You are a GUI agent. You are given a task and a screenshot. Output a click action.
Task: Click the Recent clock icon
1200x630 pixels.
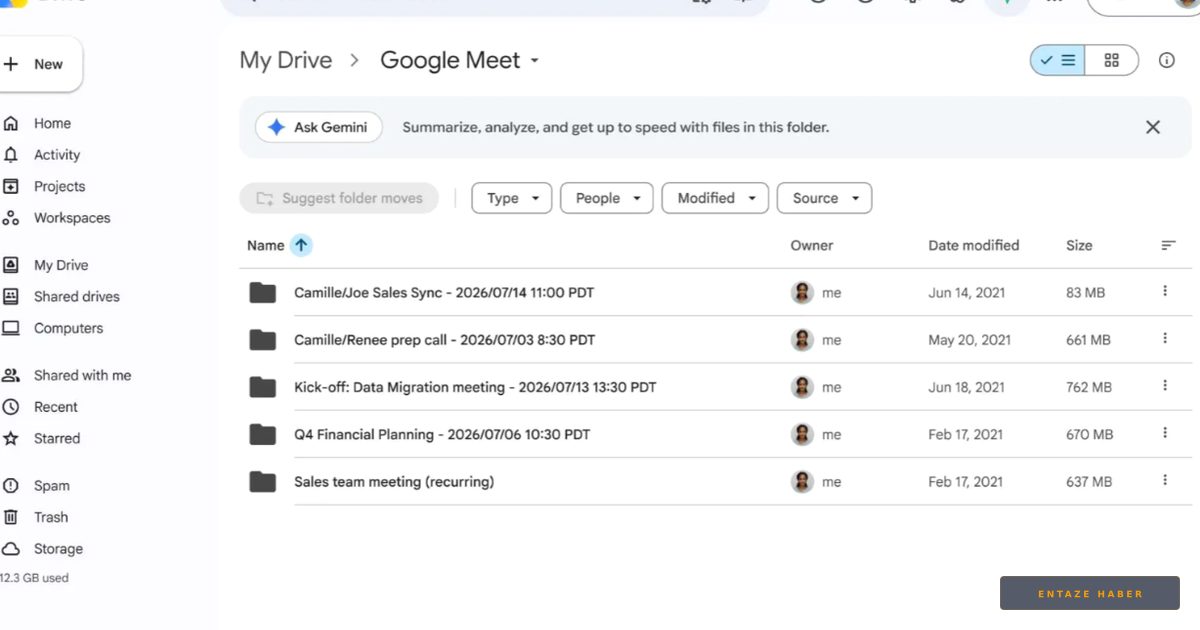[x=11, y=407]
